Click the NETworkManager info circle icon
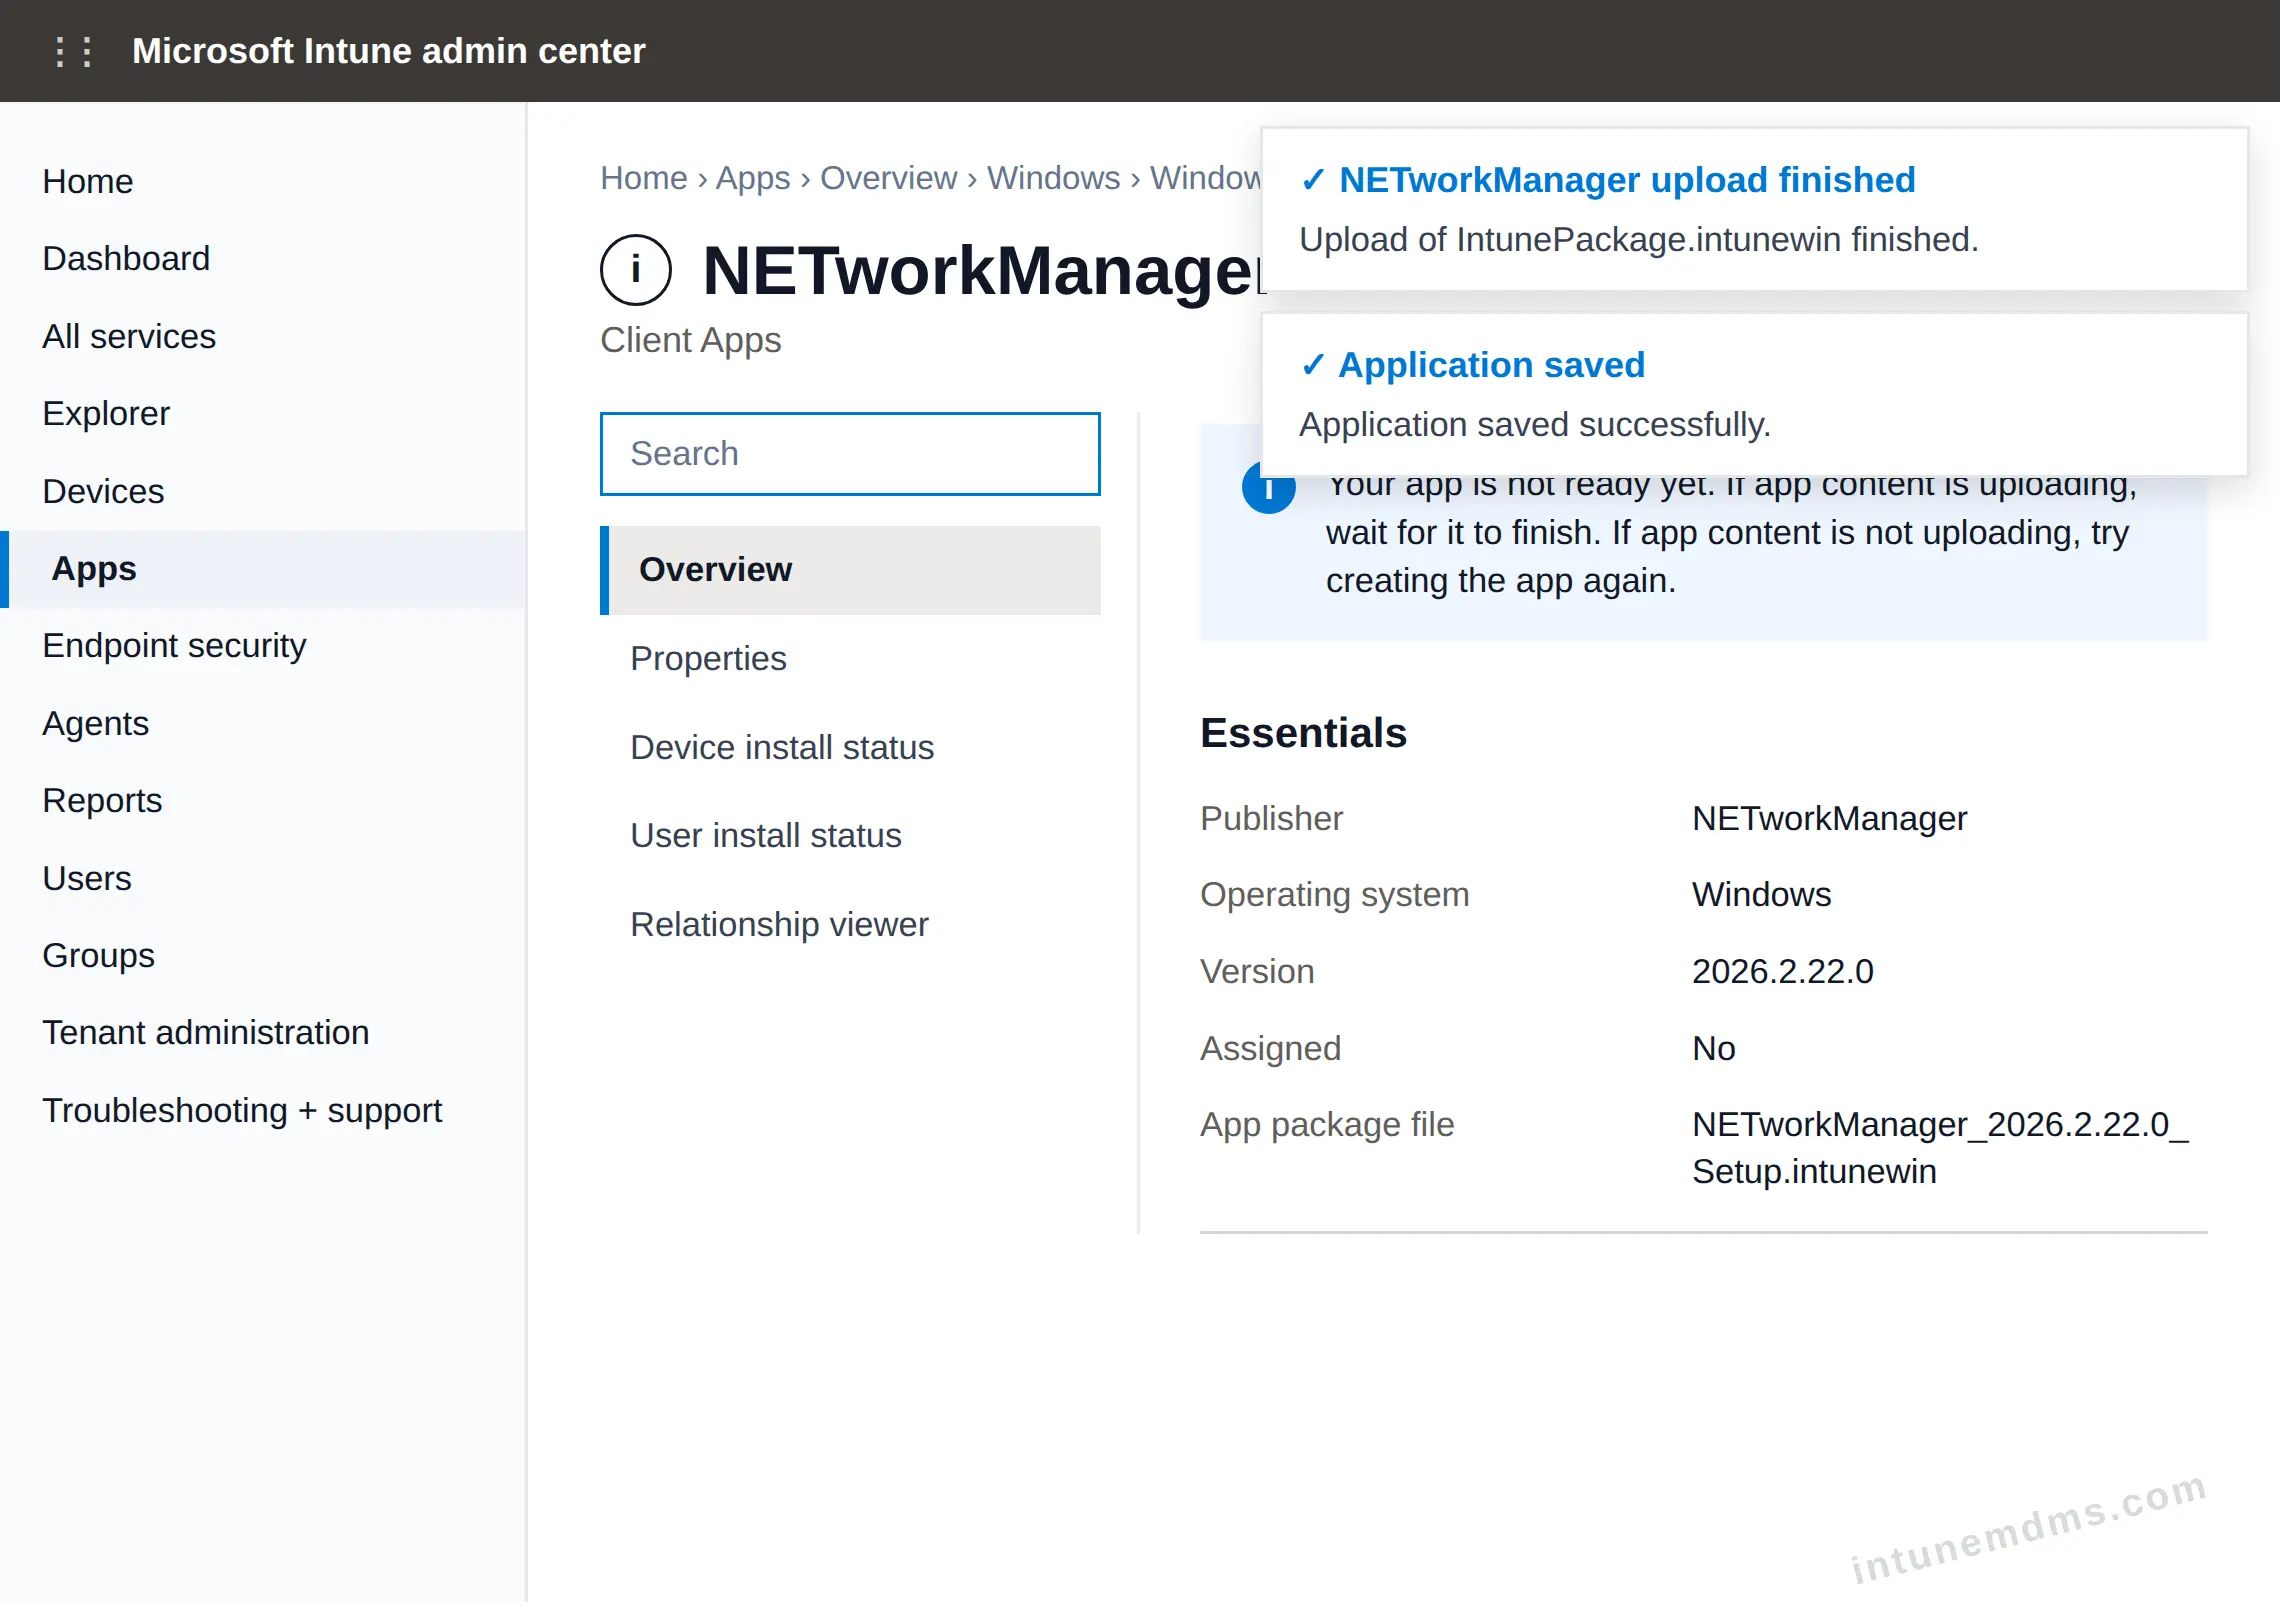The width and height of the screenshot is (2280, 1602). tap(636, 270)
